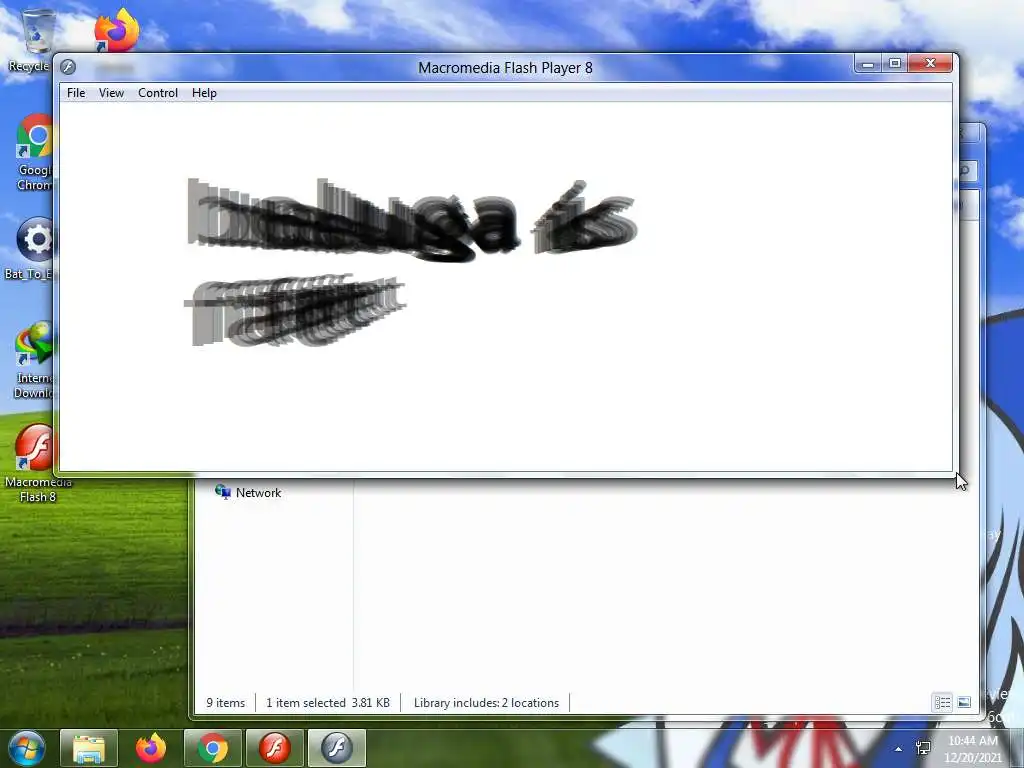Click the Flash Player title bar icon

tap(68, 67)
